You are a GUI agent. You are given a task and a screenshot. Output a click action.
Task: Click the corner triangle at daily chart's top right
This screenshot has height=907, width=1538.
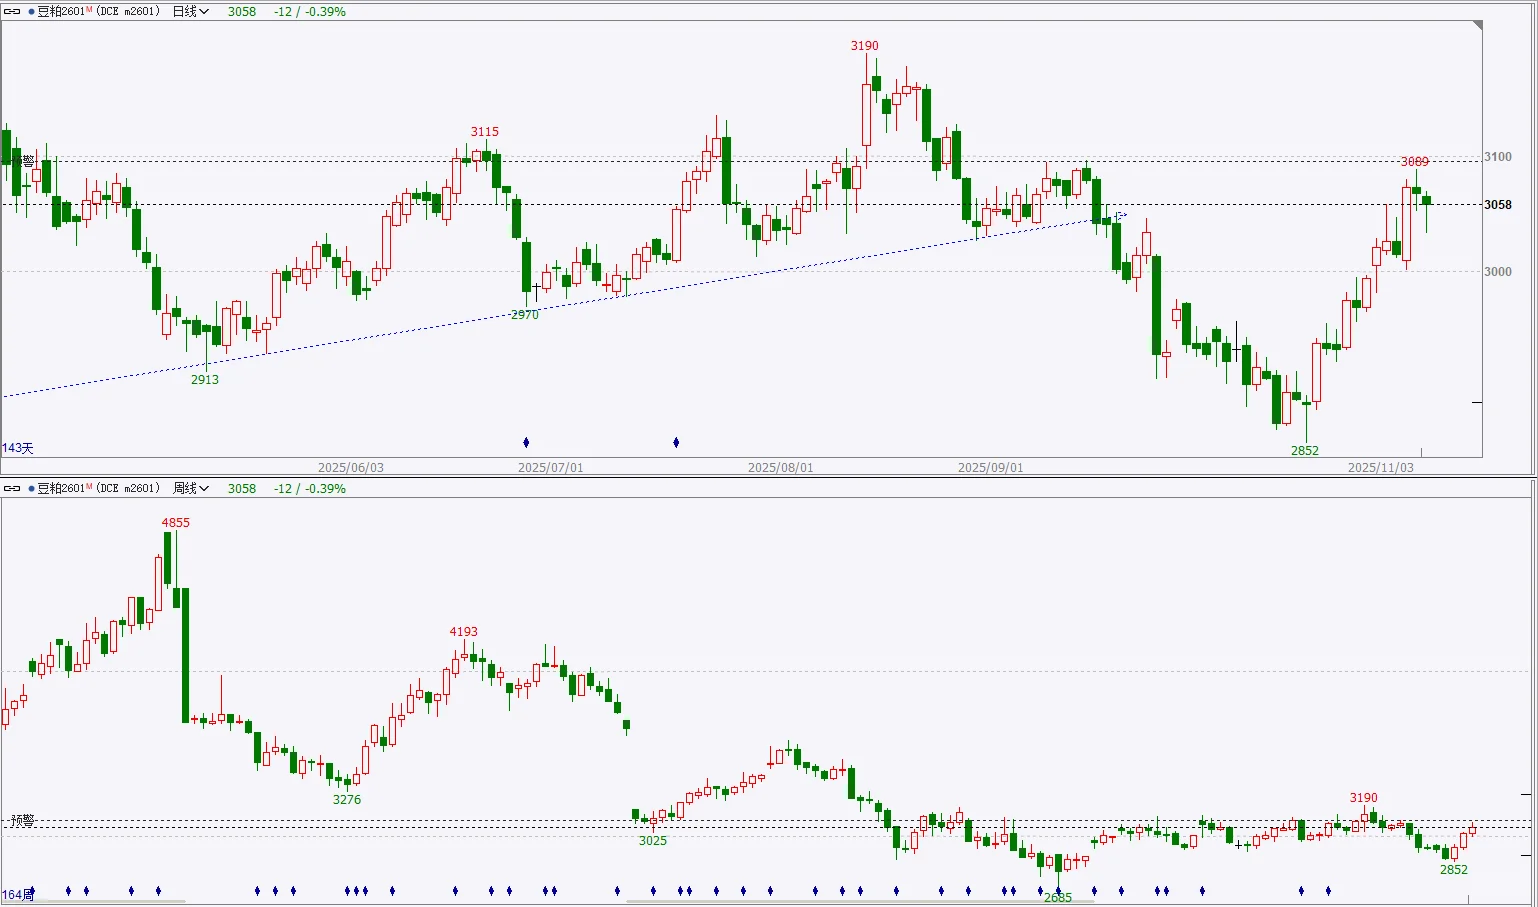(x=1477, y=26)
